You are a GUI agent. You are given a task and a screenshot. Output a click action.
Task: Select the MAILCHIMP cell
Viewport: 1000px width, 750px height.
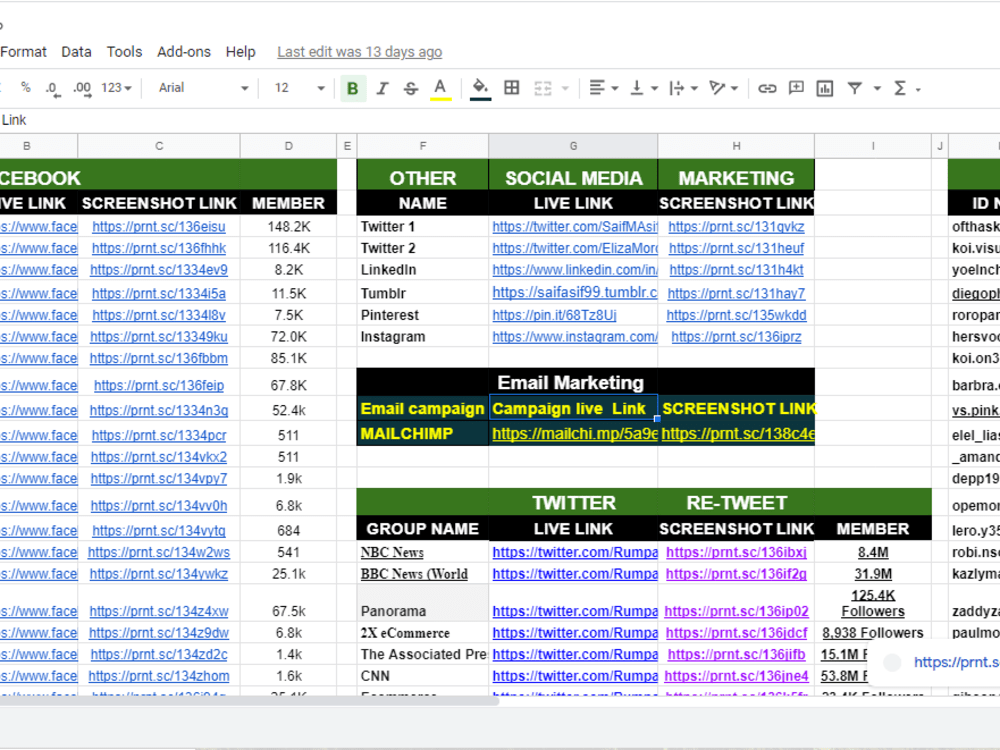(x=423, y=434)
